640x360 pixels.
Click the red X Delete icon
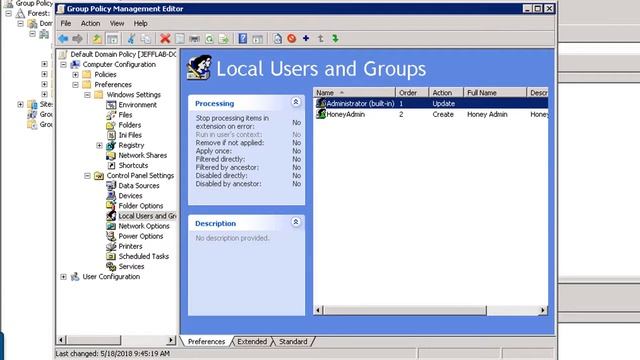click(165, 39)
